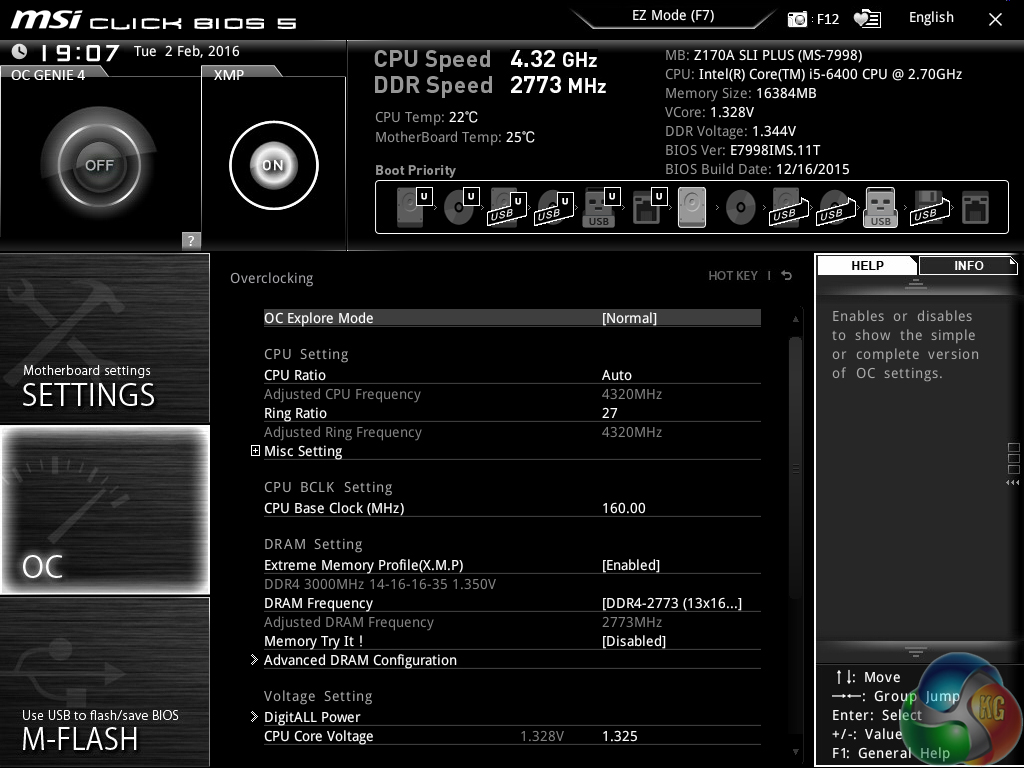This screenshot has width=1024, height=768.
Task: Expand Advanced DRAM Configuration submenu
Action: [x=360, y=660]
